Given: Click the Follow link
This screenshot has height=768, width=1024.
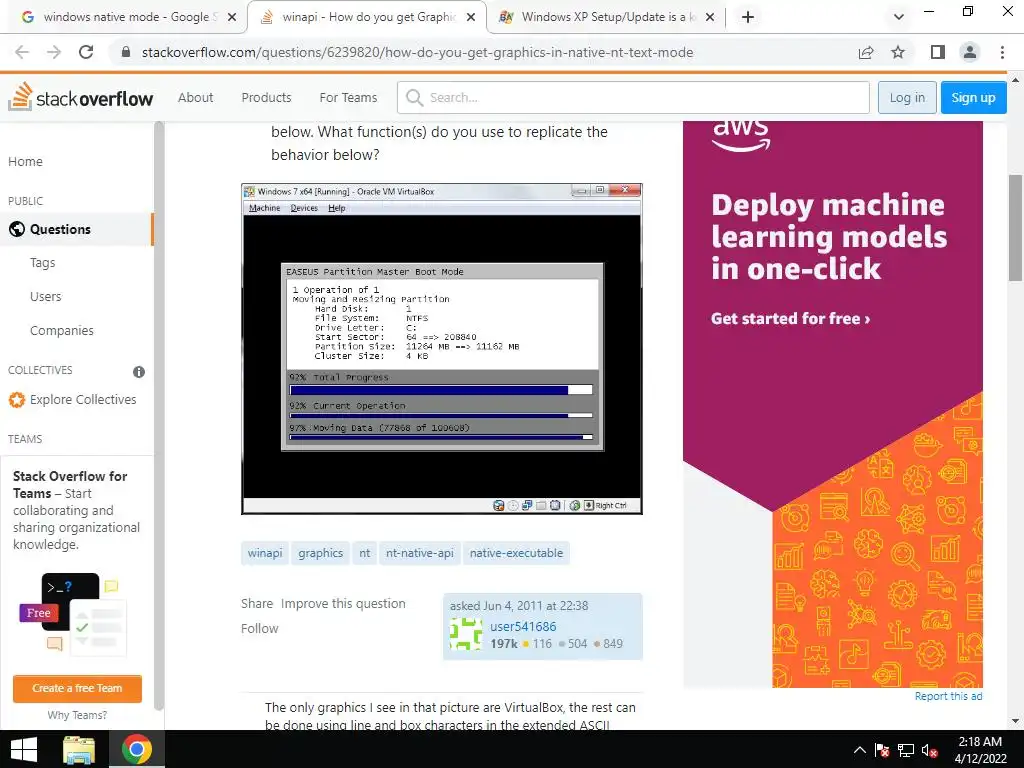Looking at the screenshot, I should tap(259, 628).
